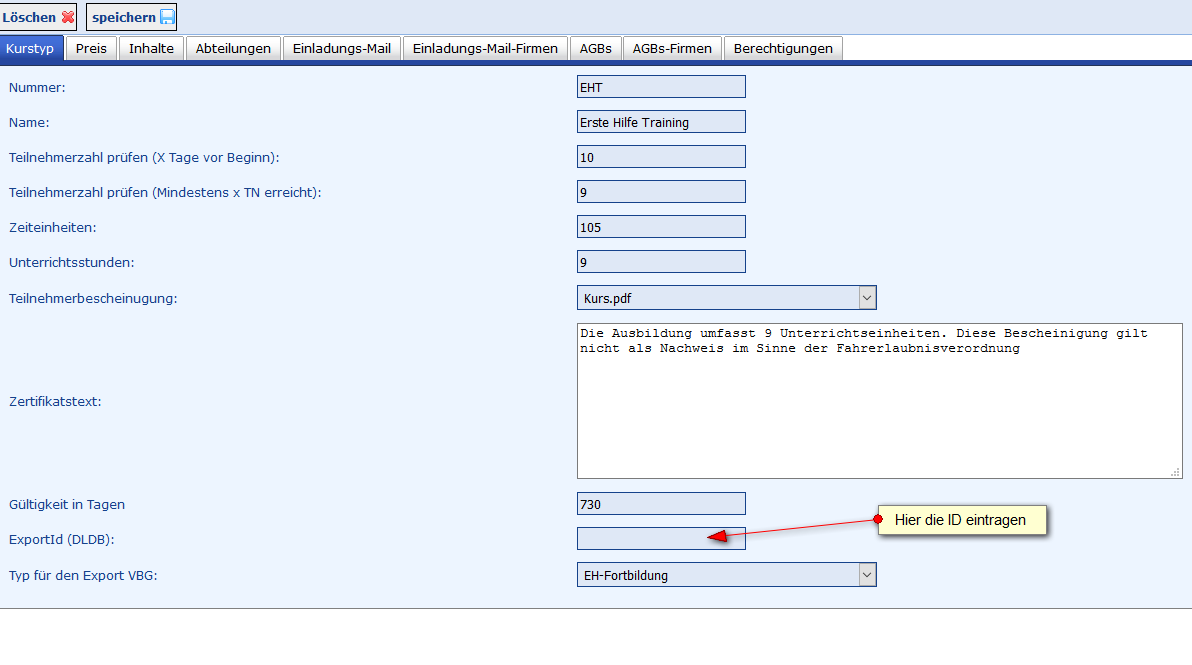The width and height of the screenshot is (1192, 665).
Task: Switch to the Preis tab
Action: 91,48
